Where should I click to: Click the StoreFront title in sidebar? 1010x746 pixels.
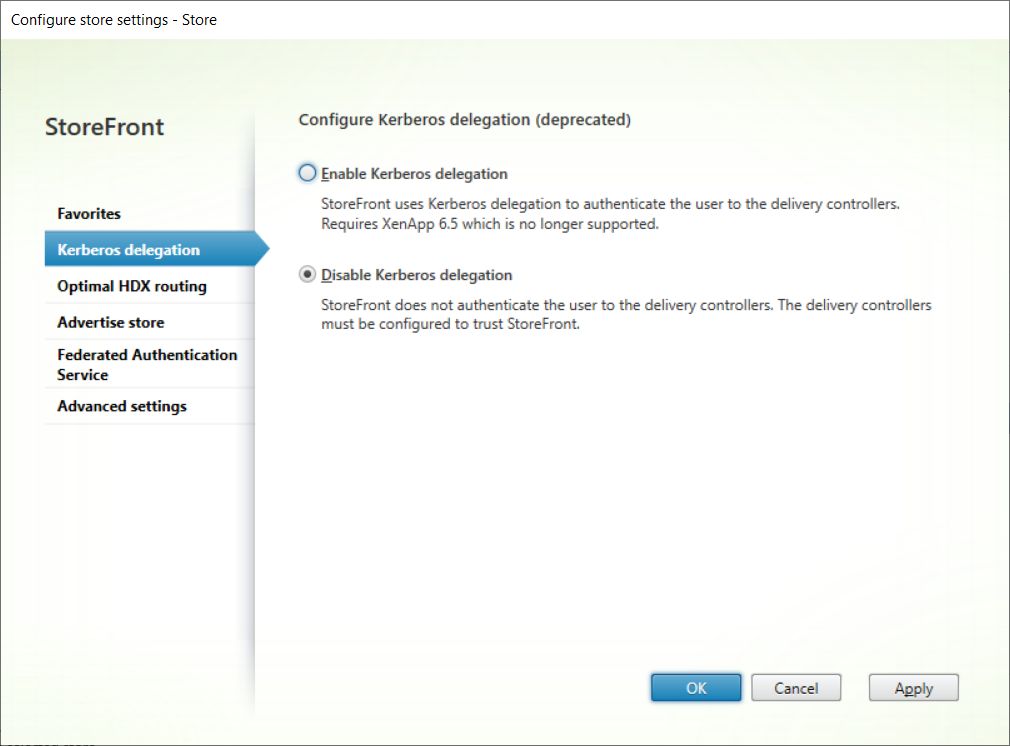coord(104,127)
